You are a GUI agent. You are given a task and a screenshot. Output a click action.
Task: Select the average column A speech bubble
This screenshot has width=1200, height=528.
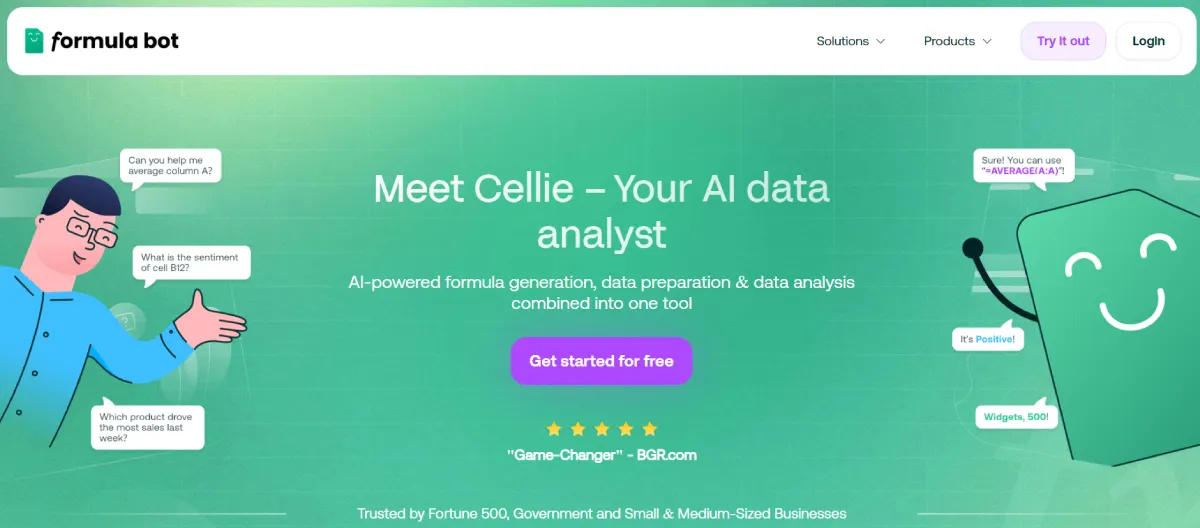(x=170, y=165)
